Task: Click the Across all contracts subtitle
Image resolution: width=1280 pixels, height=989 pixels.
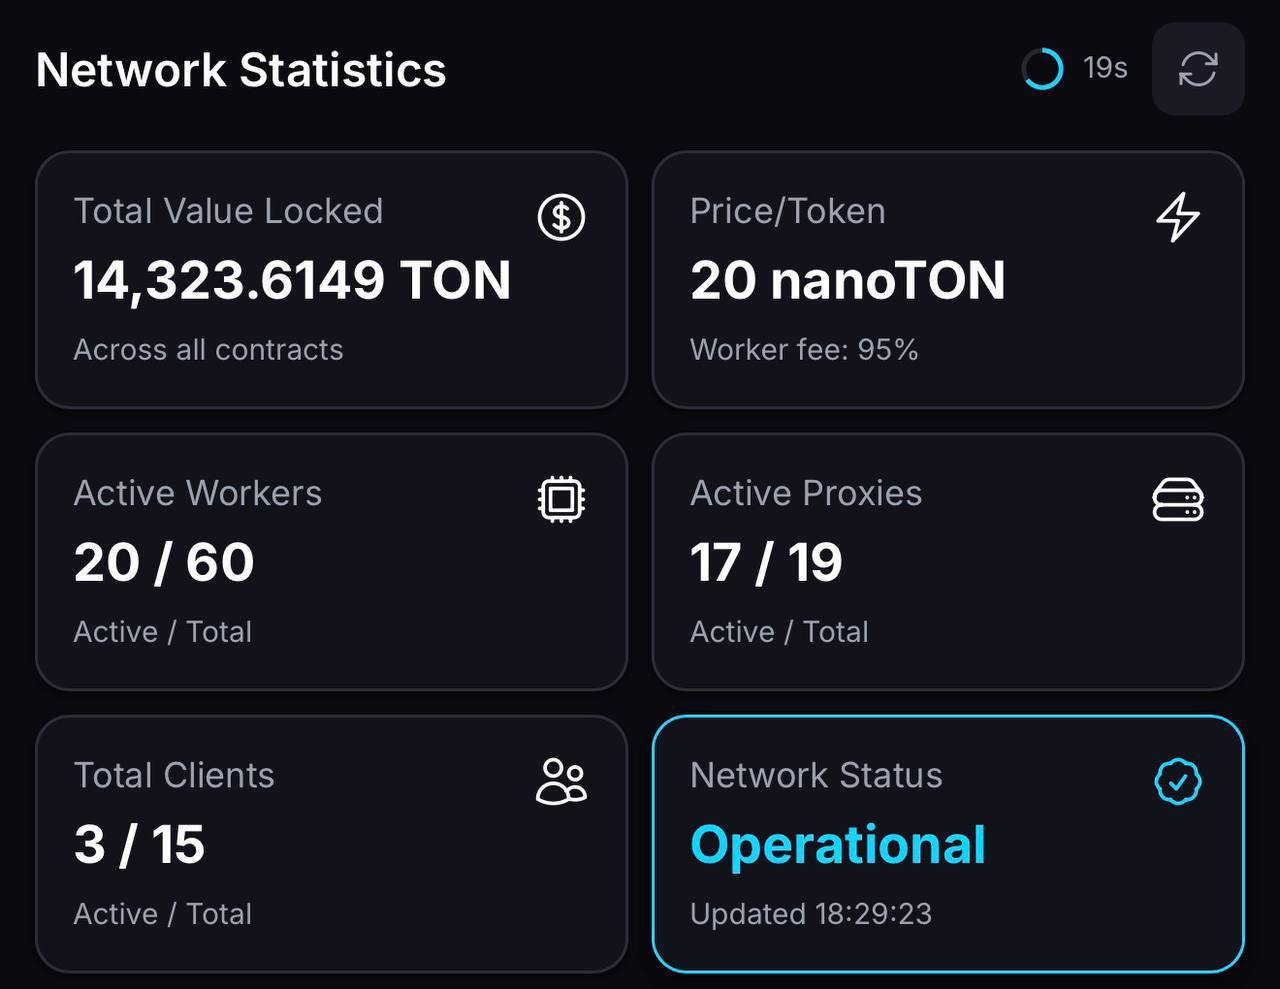Action: [208, 349]
